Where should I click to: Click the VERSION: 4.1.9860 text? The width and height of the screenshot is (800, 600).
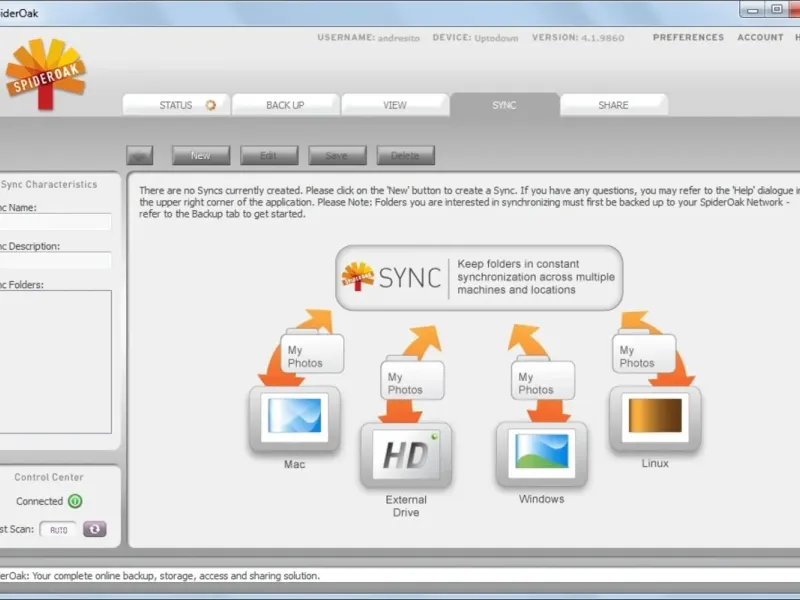pos(578,38)
